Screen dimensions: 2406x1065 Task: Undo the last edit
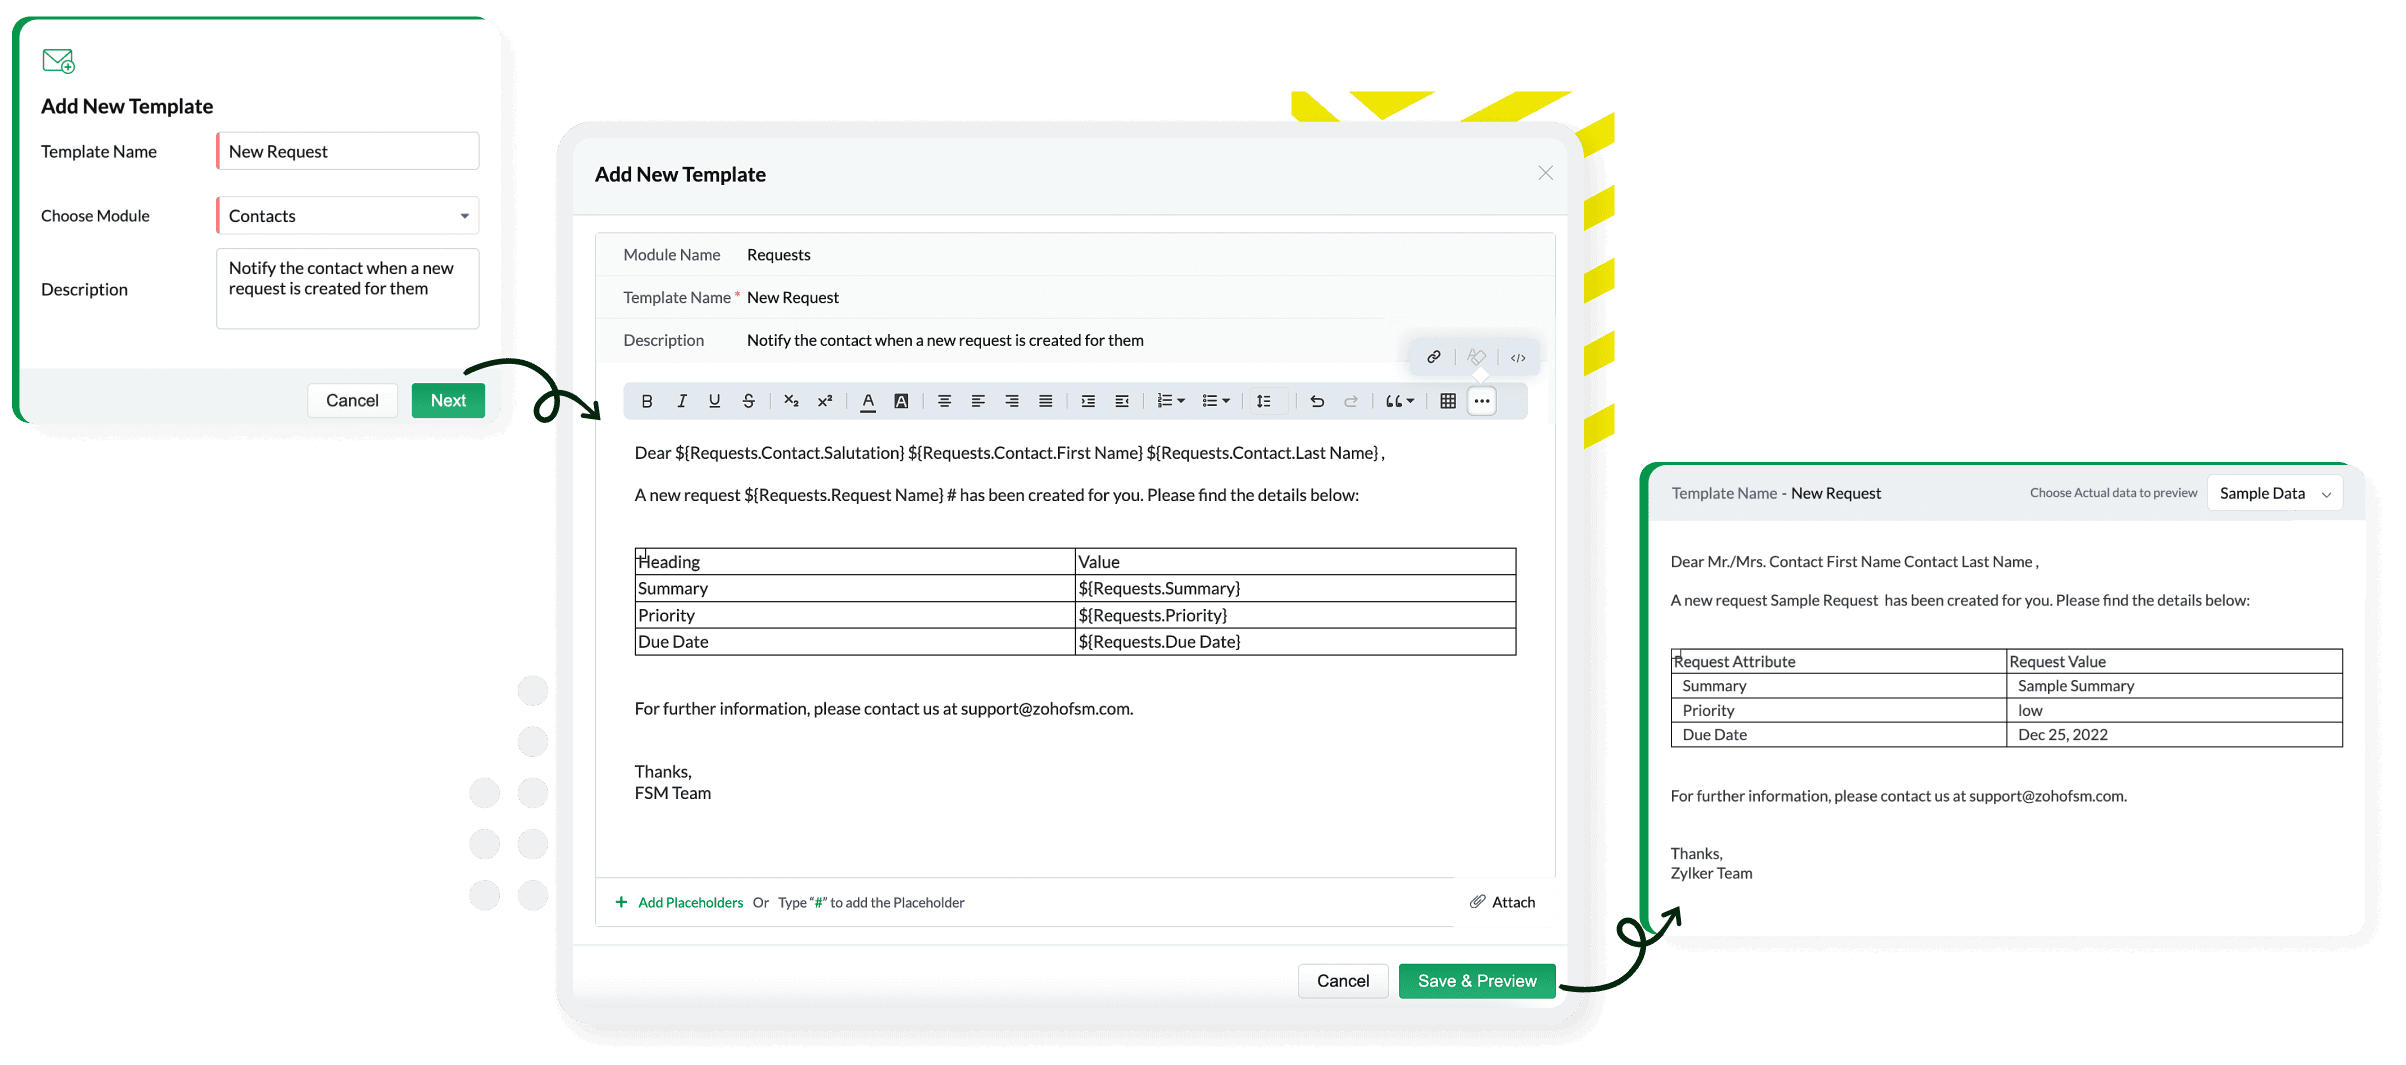point(1317,401)
